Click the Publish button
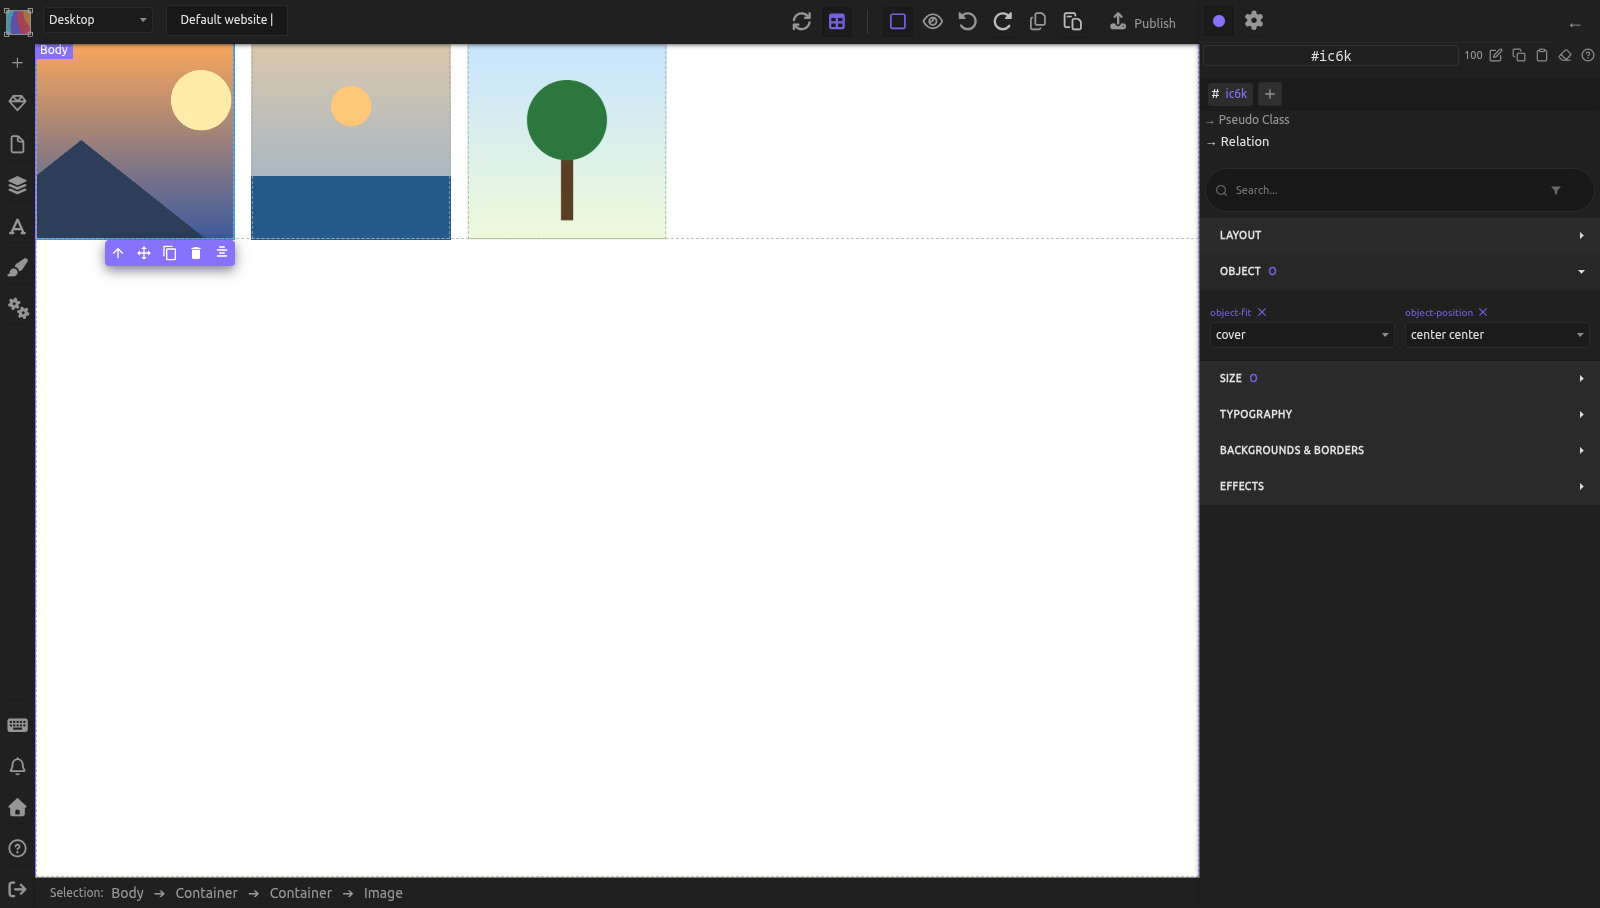The width and height of the screenshot is (1600, 908). (x=1143, y=22)
